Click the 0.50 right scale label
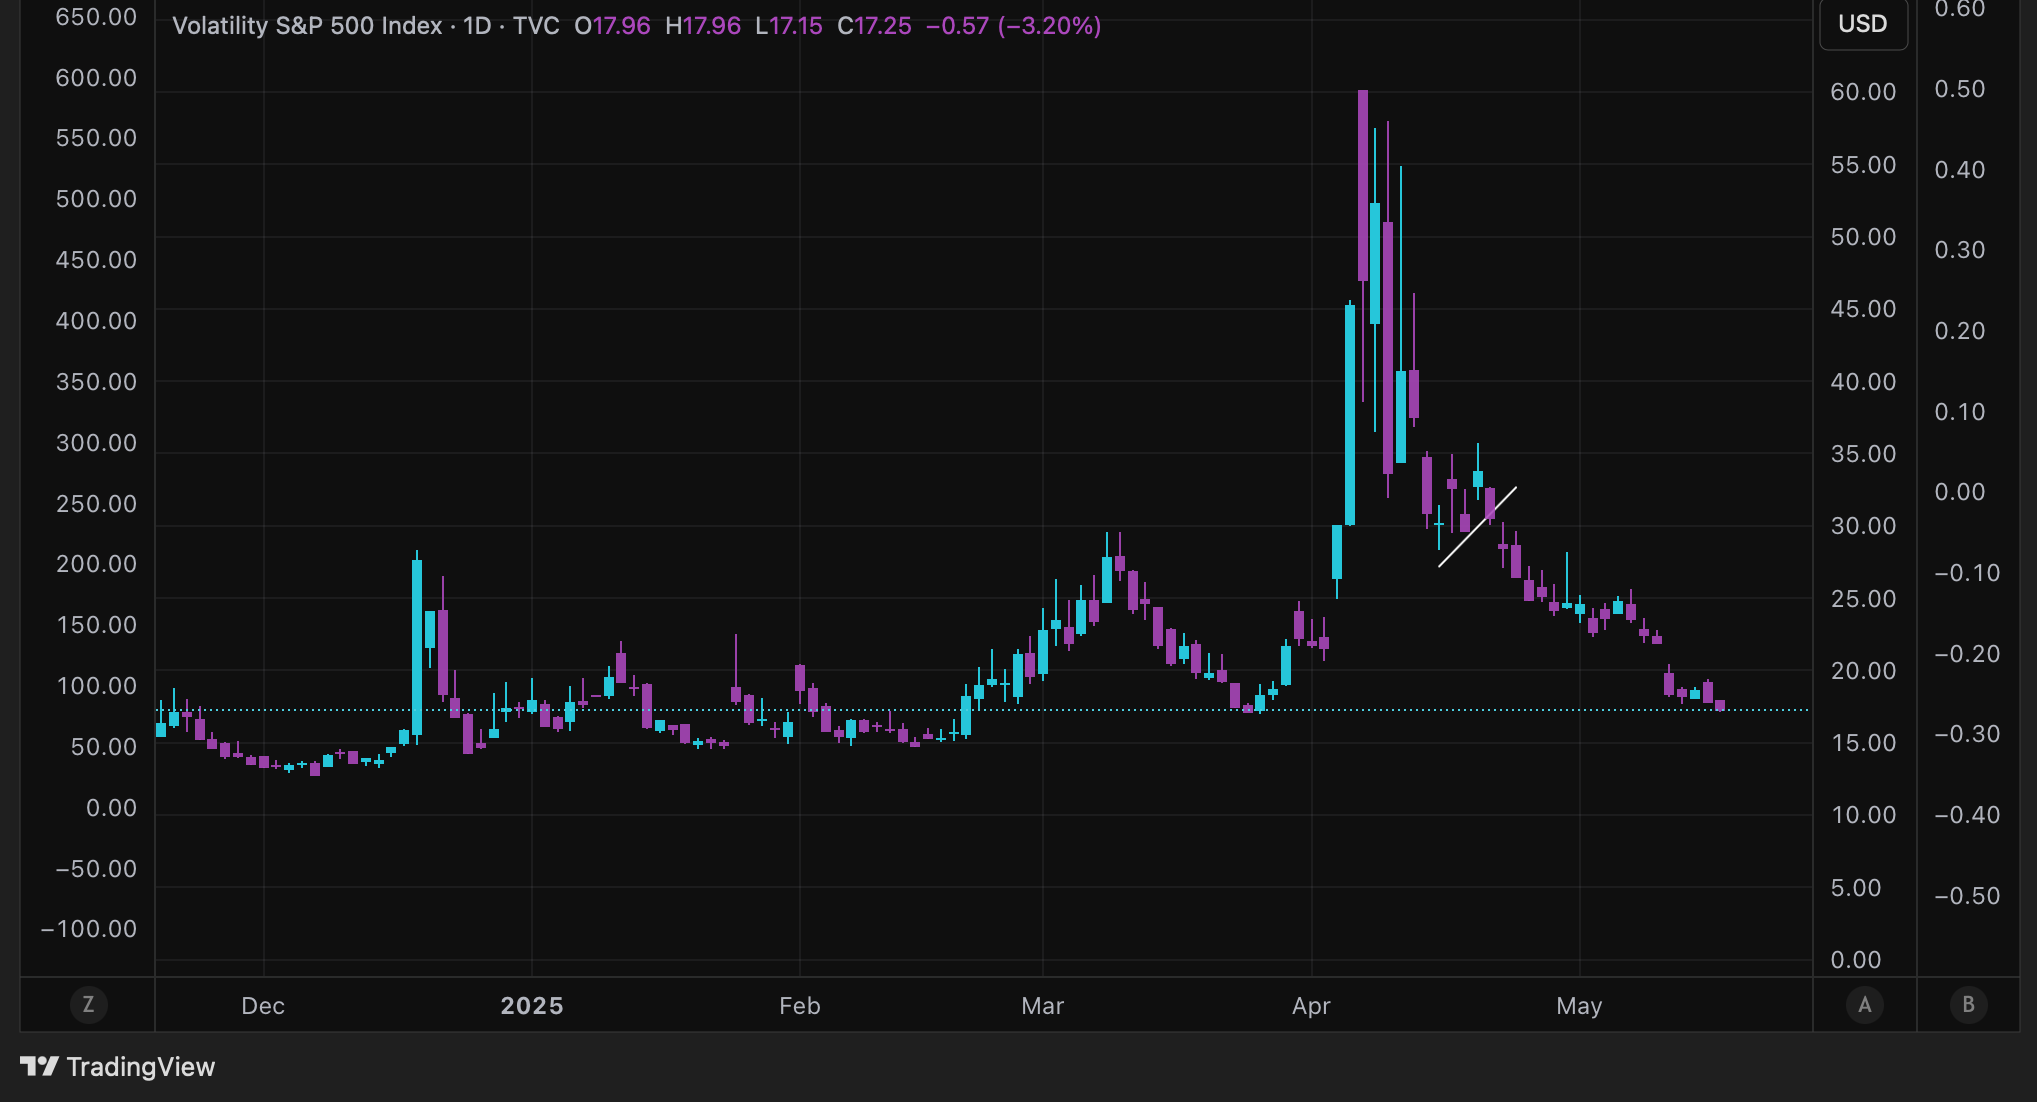Viewport: 2037px width, 1102px height. coord(1960,89)
